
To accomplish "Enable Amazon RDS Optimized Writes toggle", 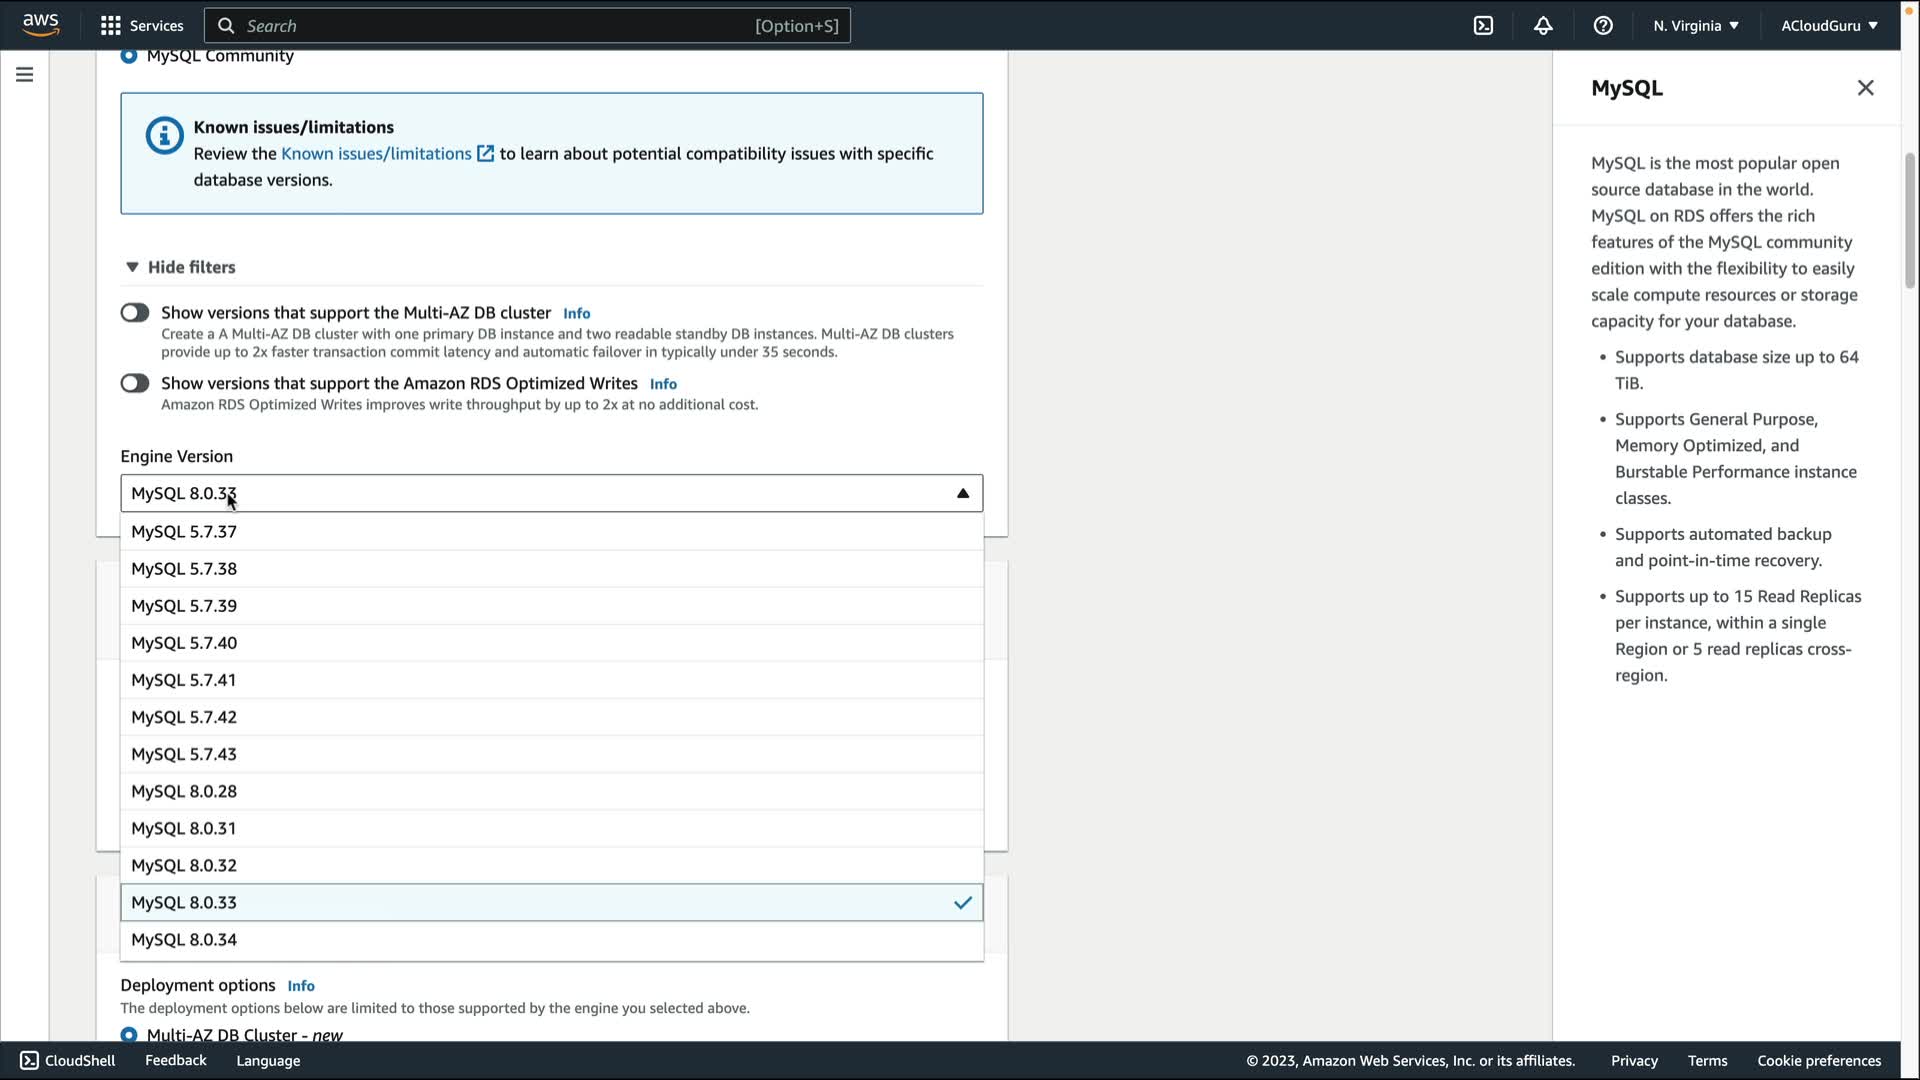I will (135, 383).
